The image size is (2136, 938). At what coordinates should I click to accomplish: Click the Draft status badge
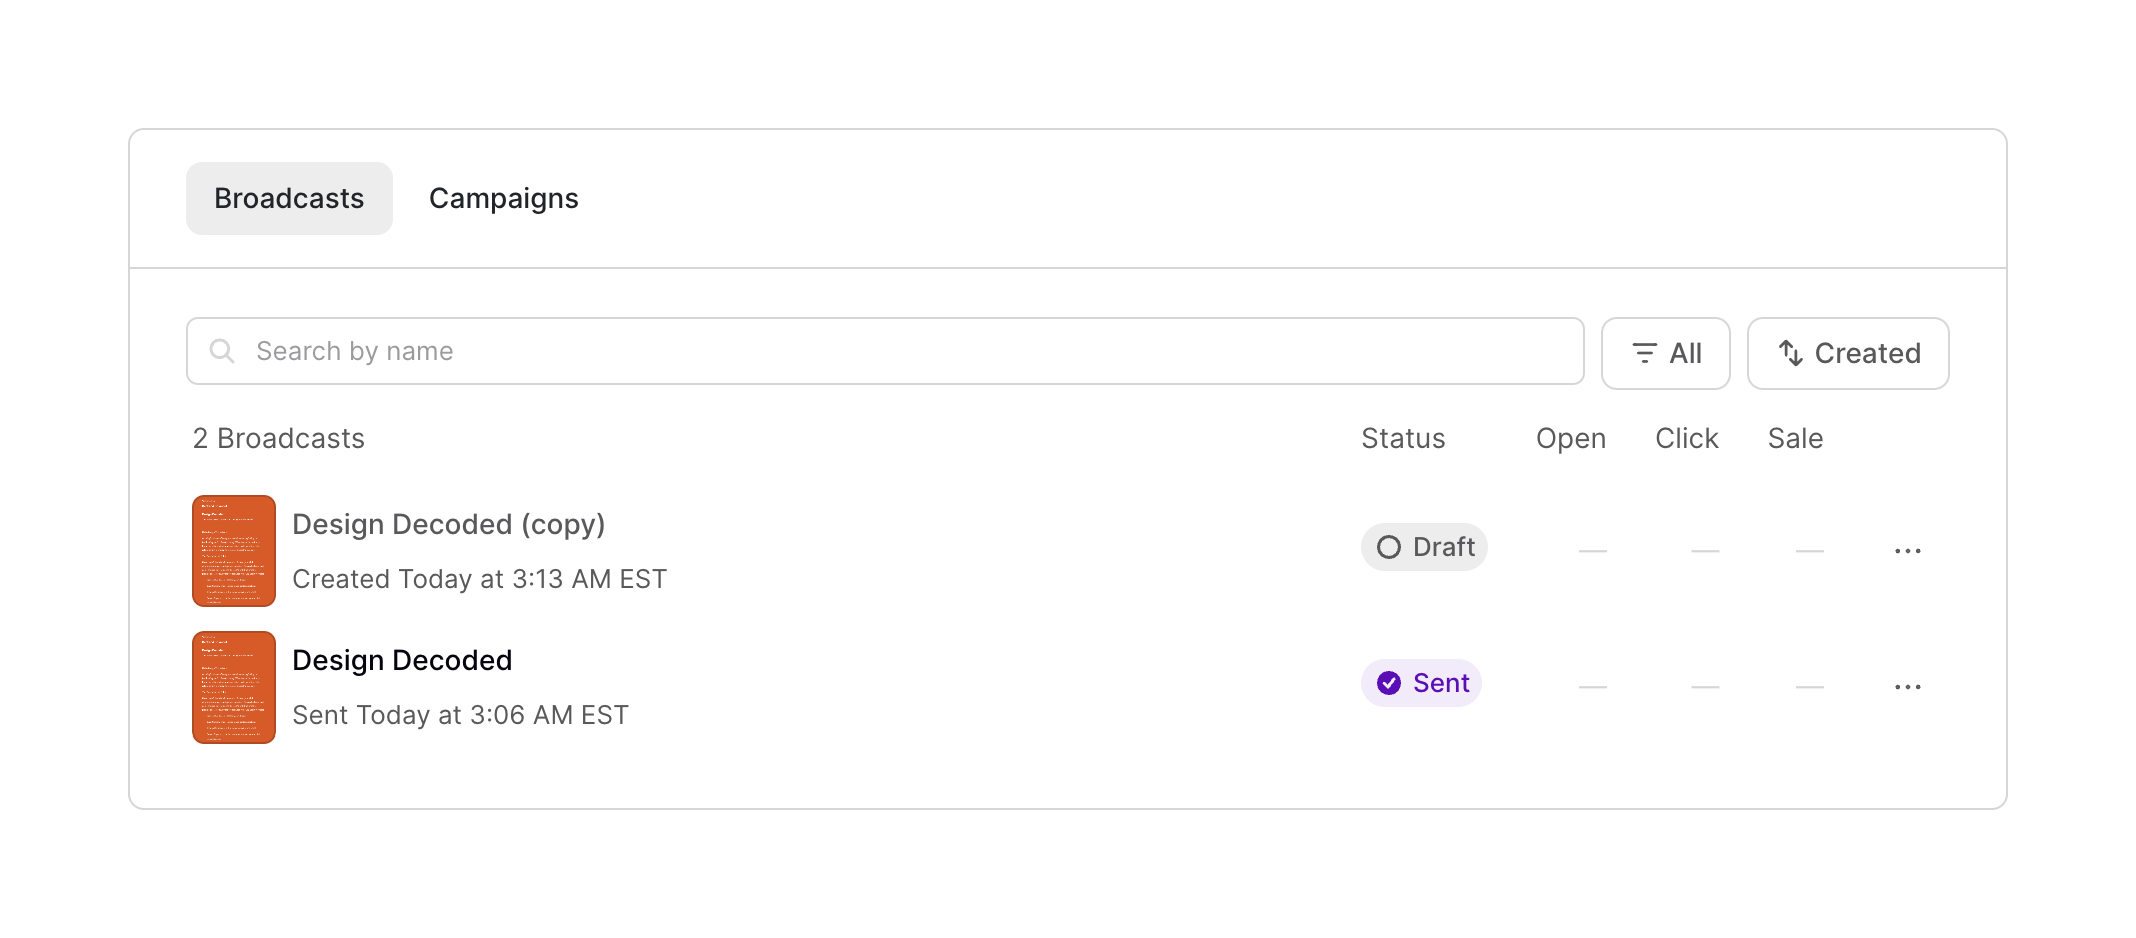click(x=1424, y=547)
